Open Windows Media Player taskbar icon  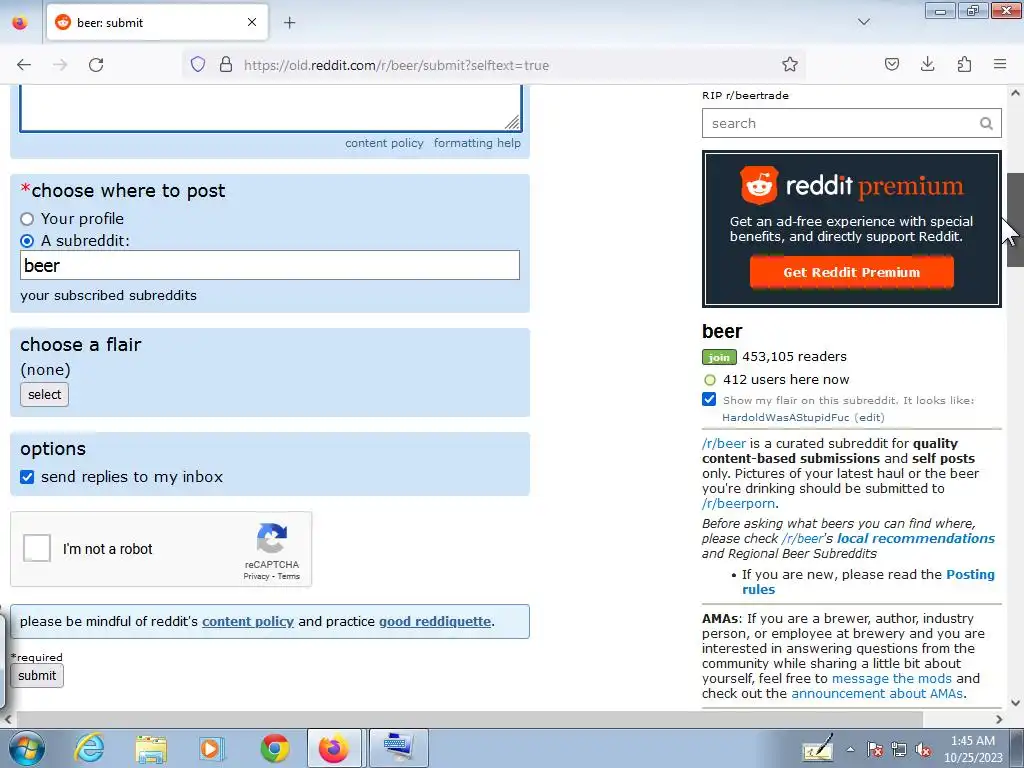[212, 748]
